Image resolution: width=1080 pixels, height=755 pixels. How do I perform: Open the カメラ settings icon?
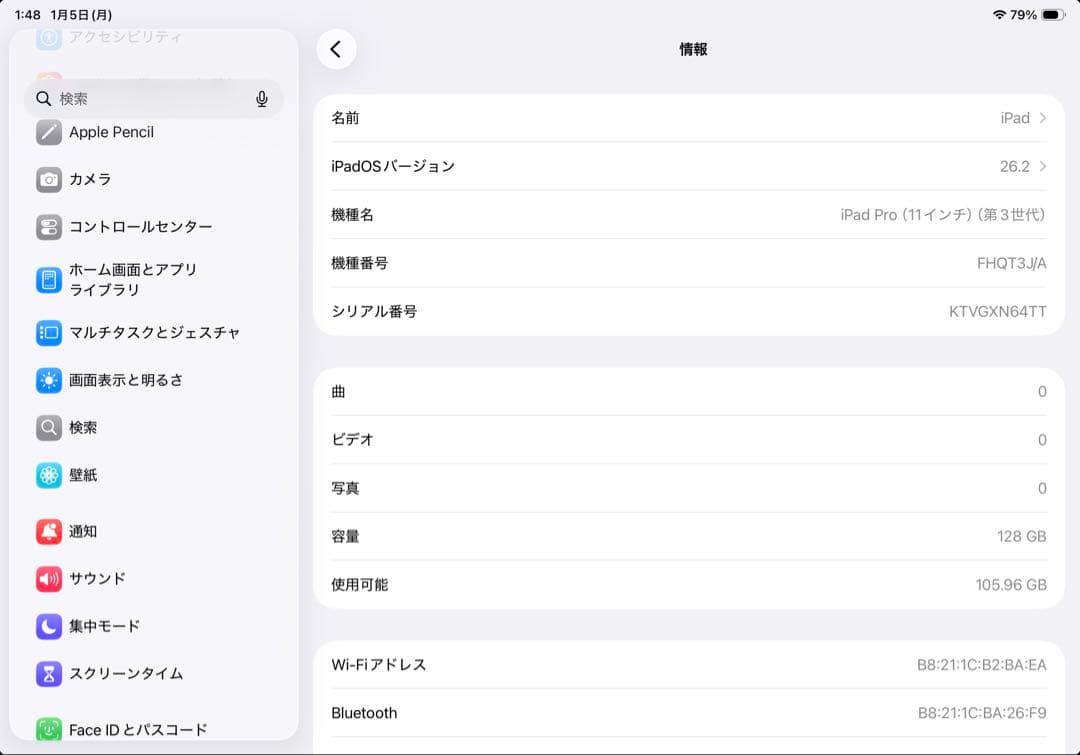tap(48, 180)
